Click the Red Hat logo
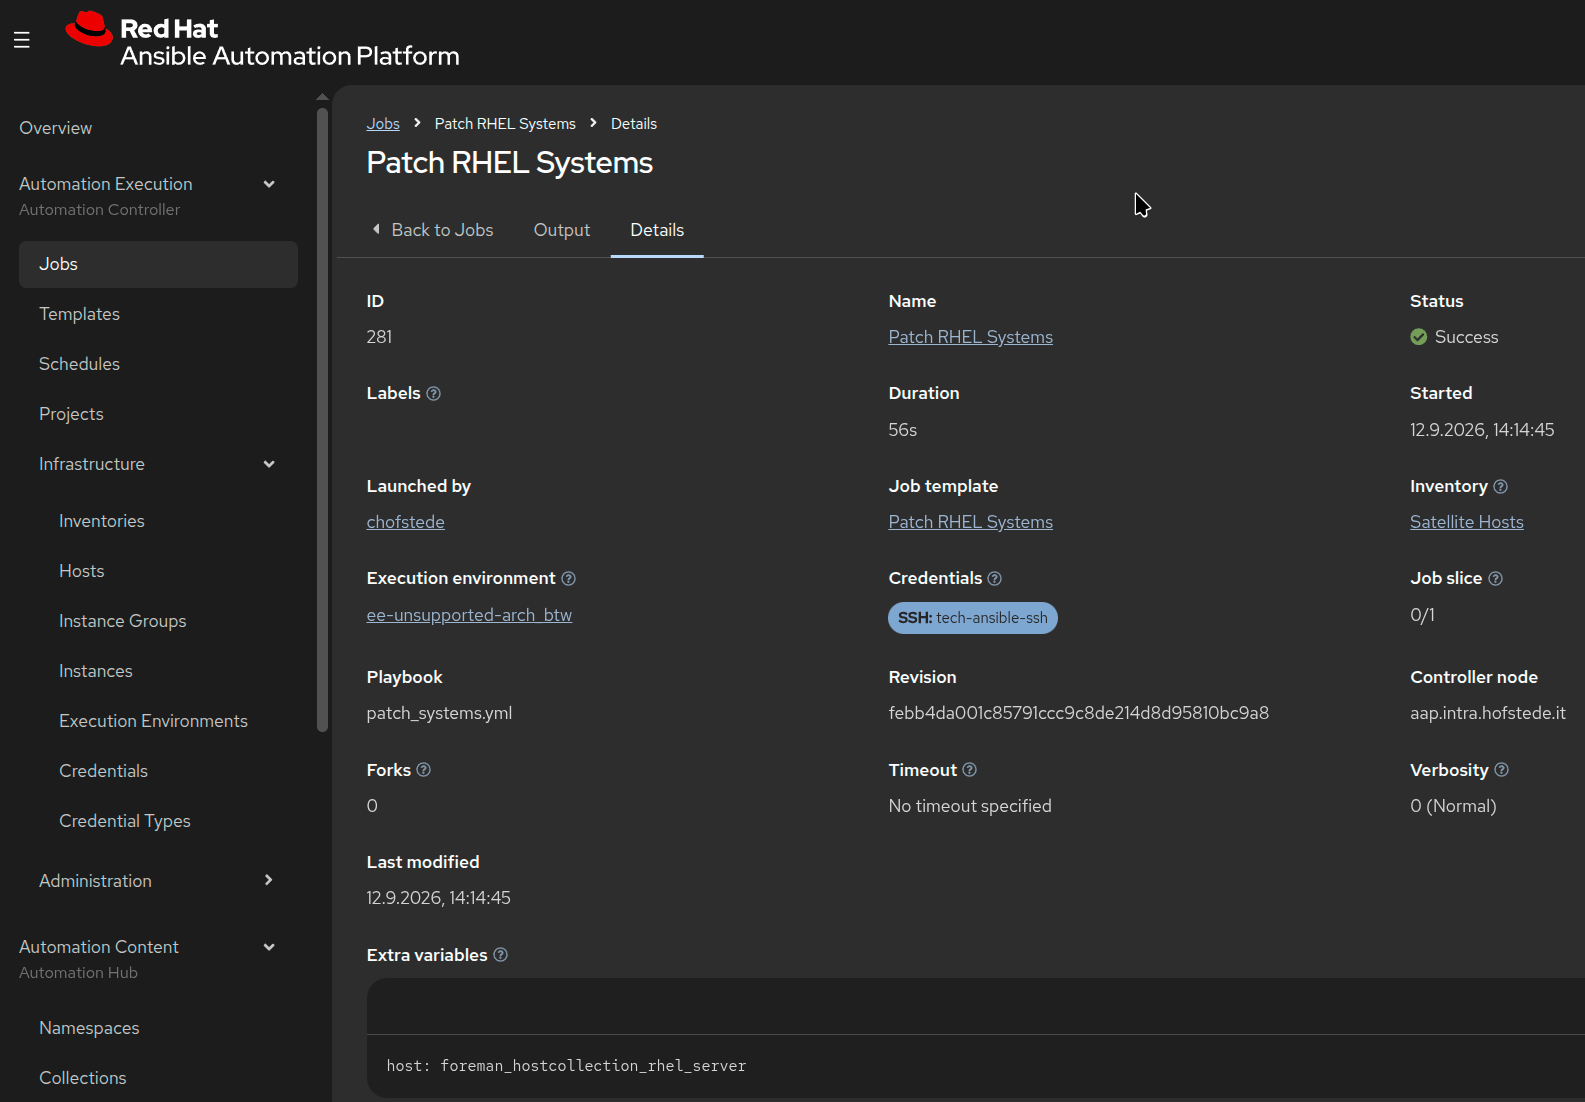 pyautogui.click(x=262, y=41)
